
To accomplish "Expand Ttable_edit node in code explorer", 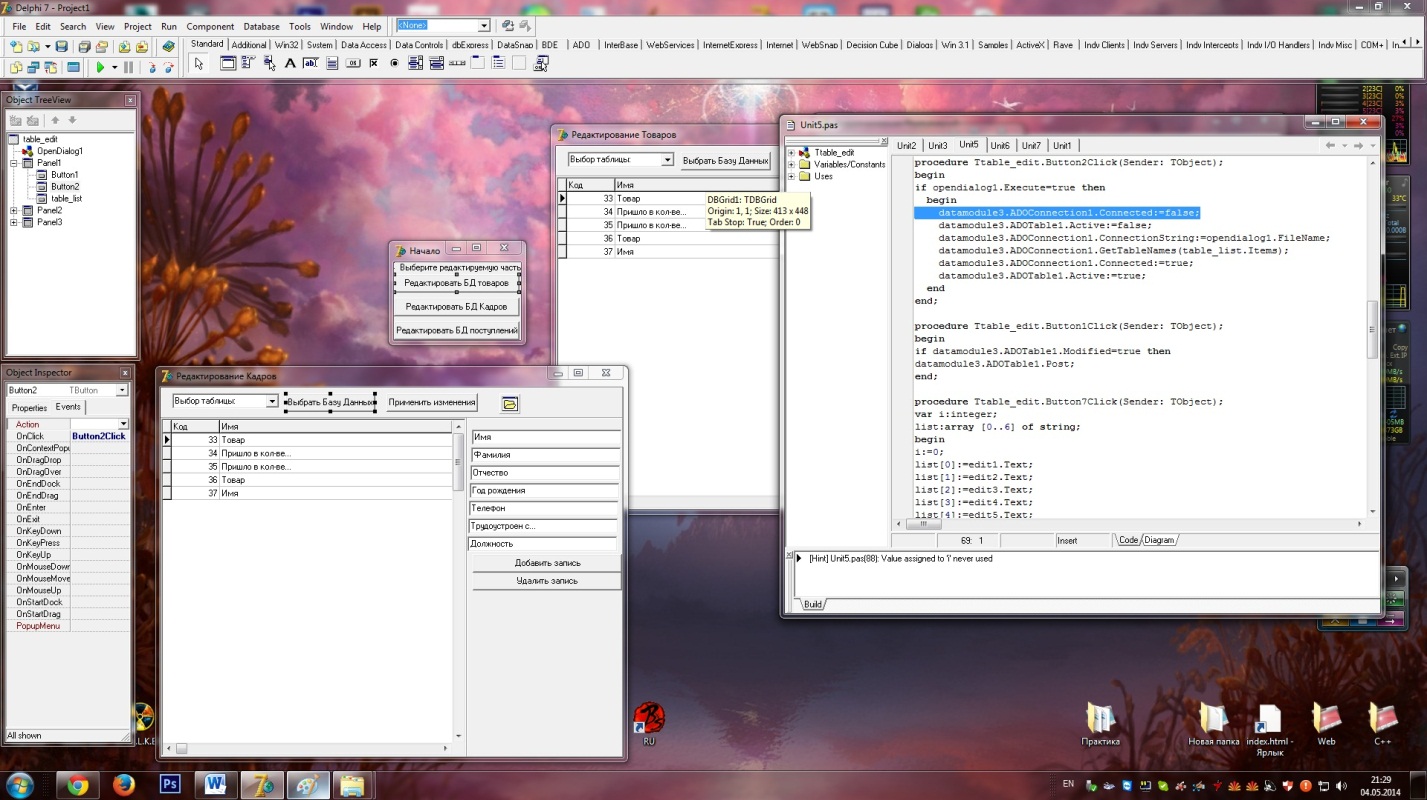I will [792, 152].
